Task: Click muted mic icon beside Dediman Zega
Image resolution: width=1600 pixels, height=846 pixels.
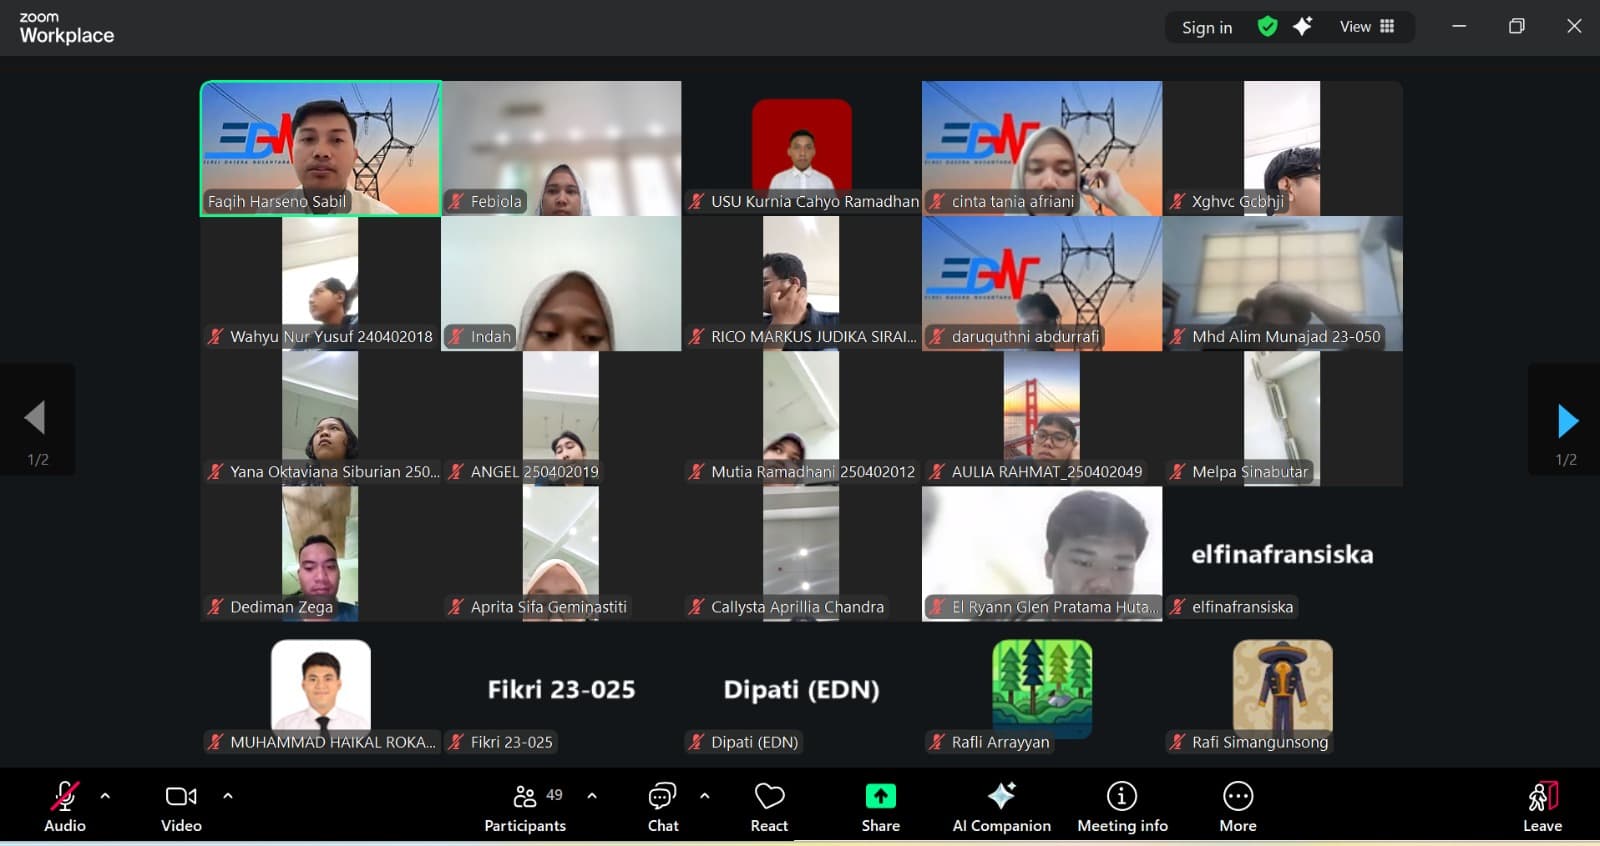Action: tap(215, 606)
